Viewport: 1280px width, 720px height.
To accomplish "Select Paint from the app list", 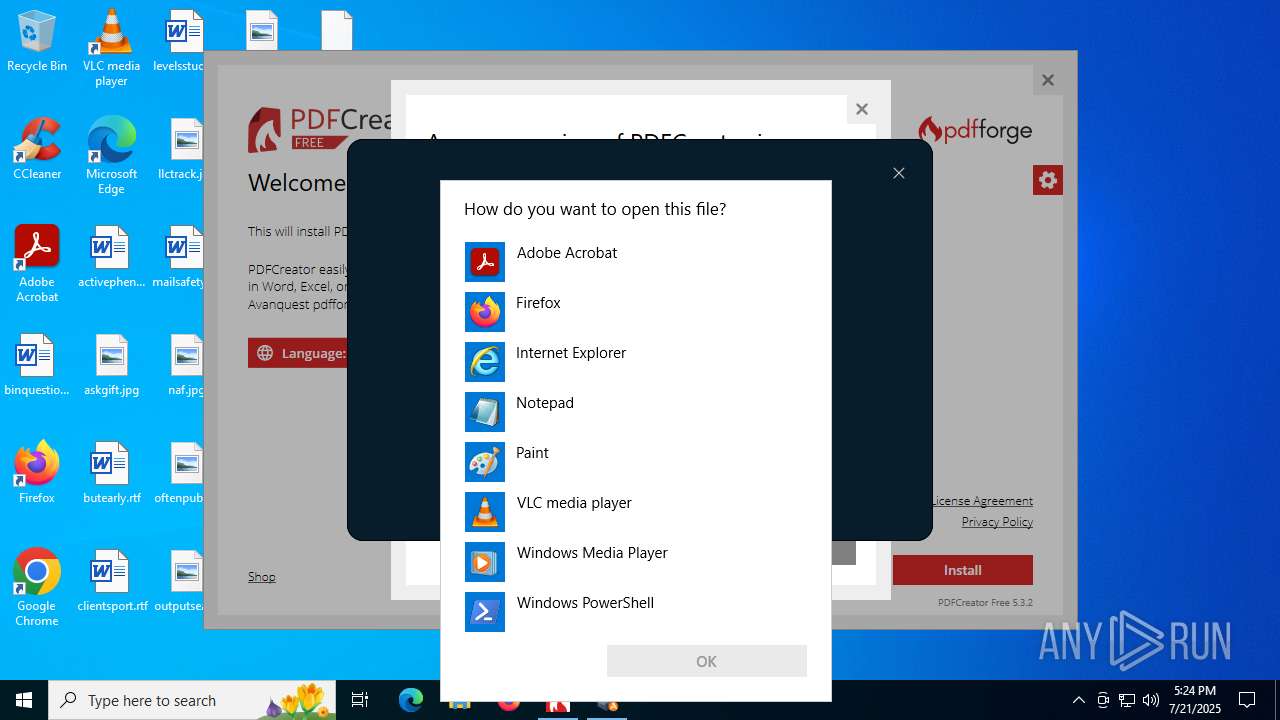I will pyautogui.click(x=635, y=462).
